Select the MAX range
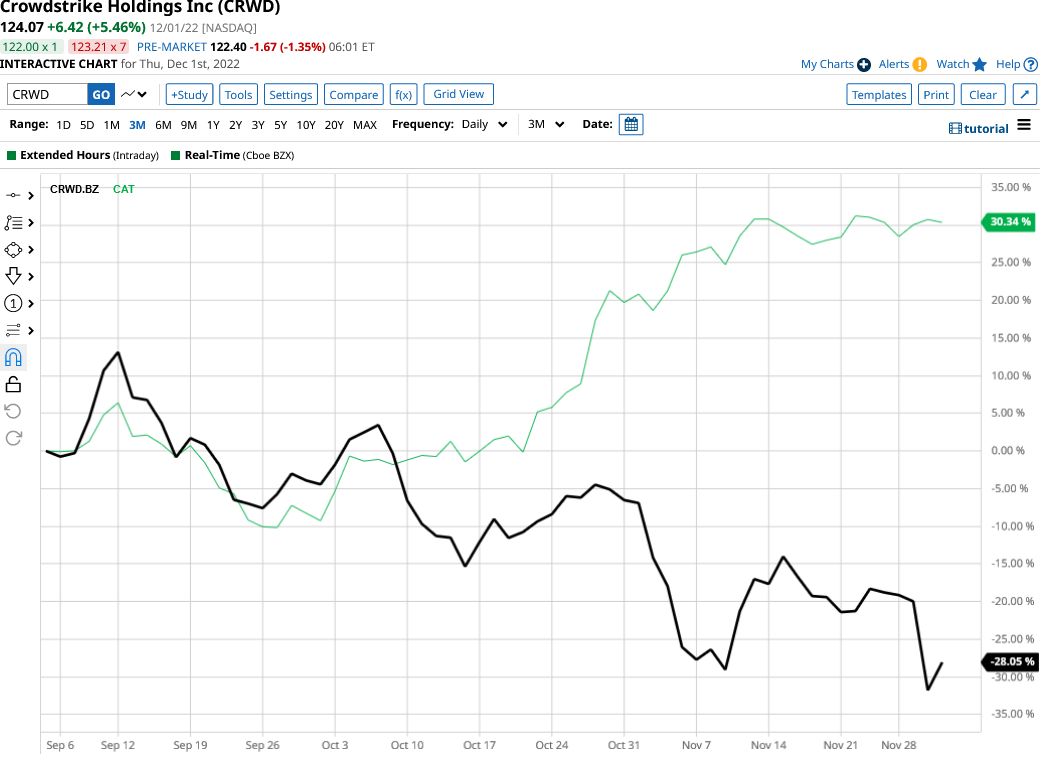This screenshot has width=1051, height=771. (365, 125)
